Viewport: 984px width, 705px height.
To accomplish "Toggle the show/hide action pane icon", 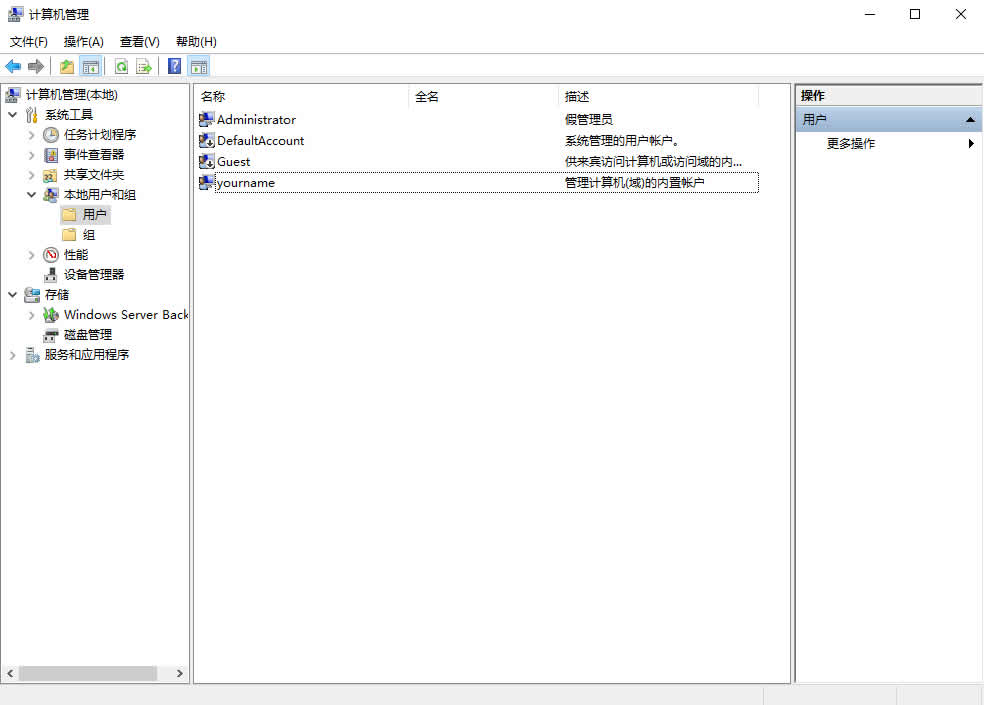I will [x=199, y=66].
